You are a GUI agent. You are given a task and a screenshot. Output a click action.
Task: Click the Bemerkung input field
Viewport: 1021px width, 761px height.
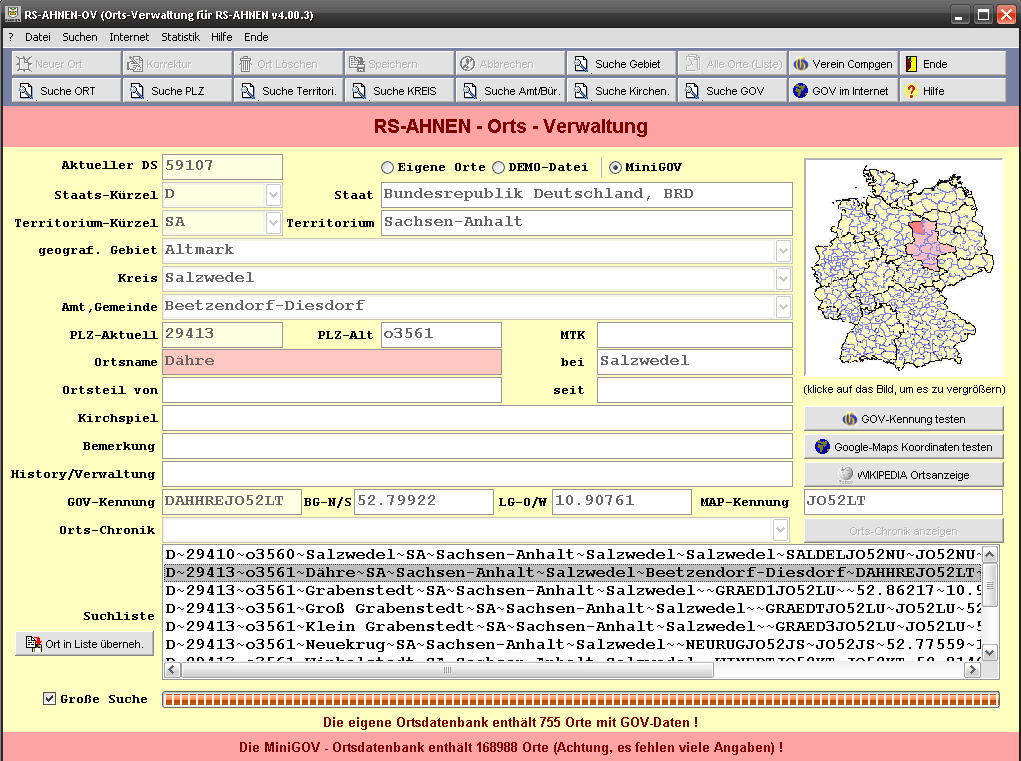(477, 446)
